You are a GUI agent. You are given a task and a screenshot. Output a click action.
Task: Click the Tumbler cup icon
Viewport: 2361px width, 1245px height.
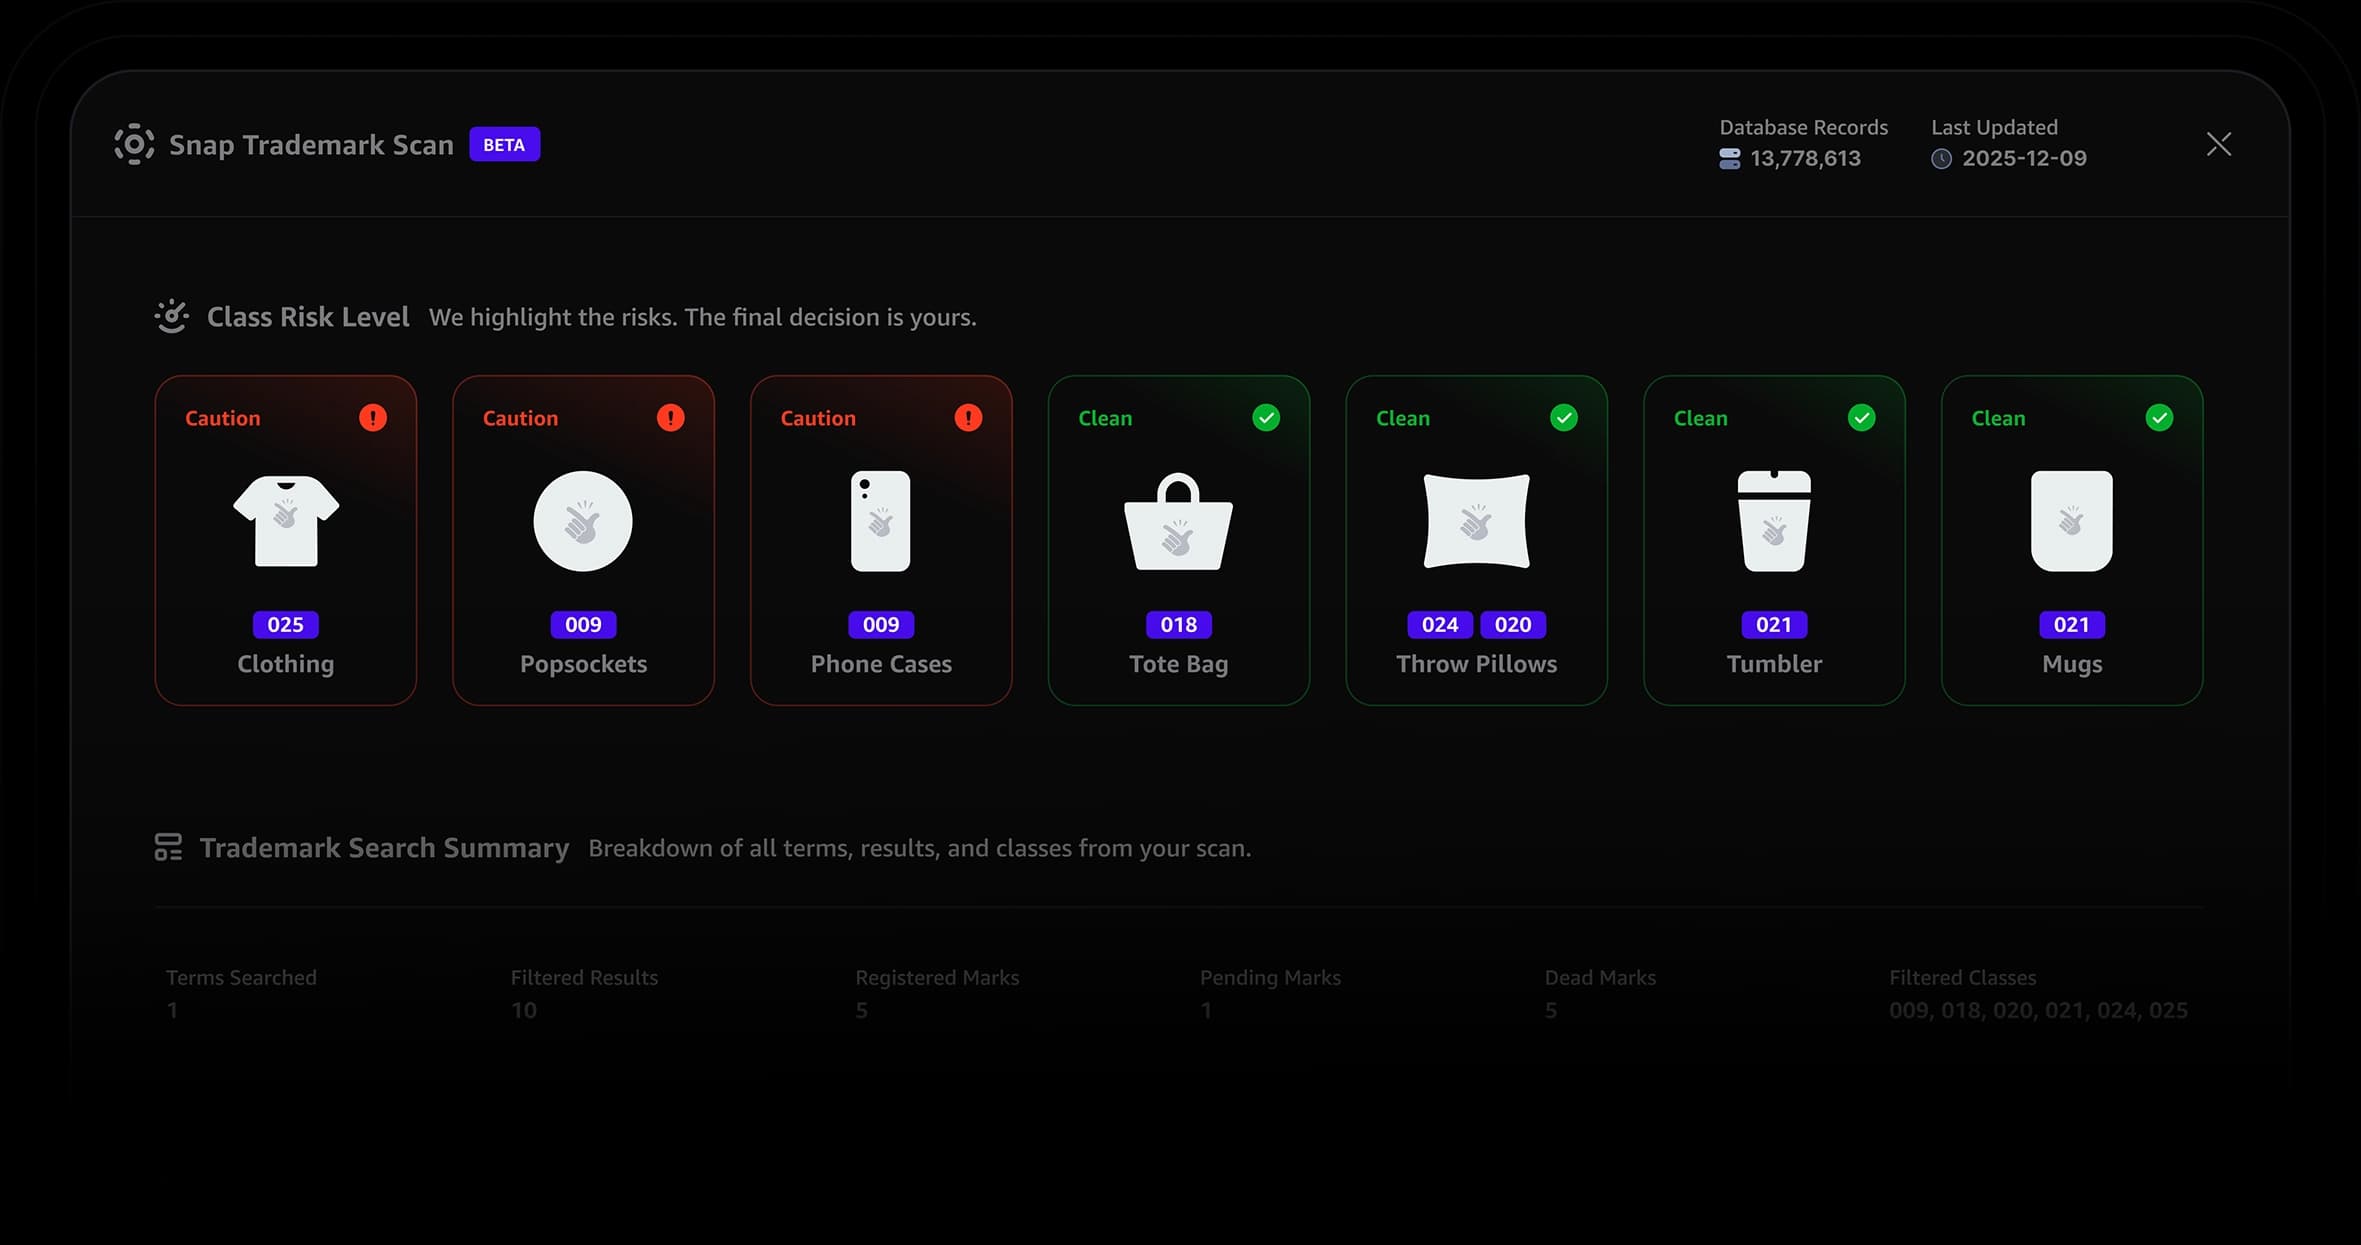click(1773, 521)
